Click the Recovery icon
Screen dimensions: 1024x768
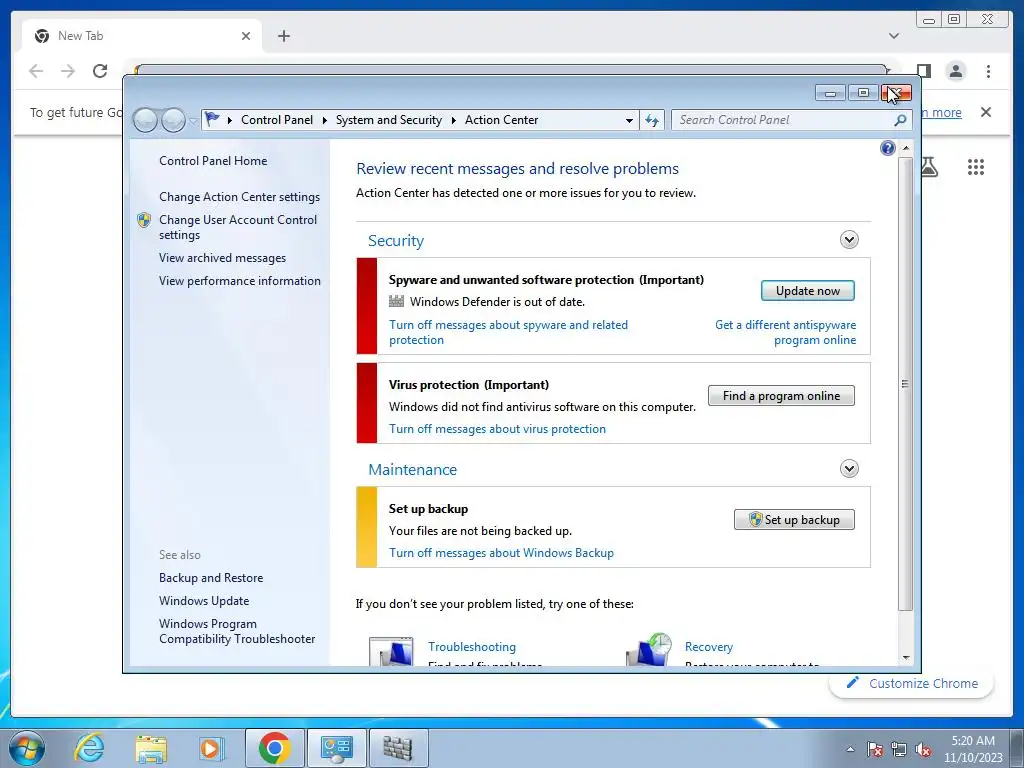(649, 650)
